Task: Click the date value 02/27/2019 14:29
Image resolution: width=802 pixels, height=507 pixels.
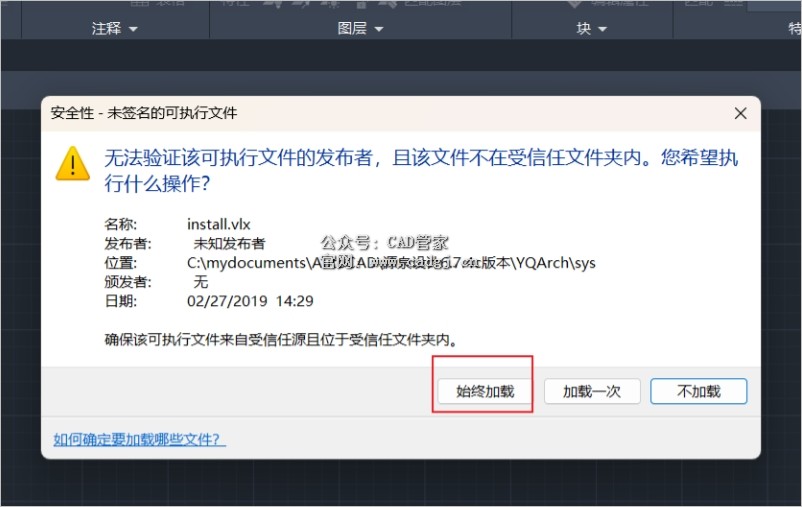Action: coord(250,301)
